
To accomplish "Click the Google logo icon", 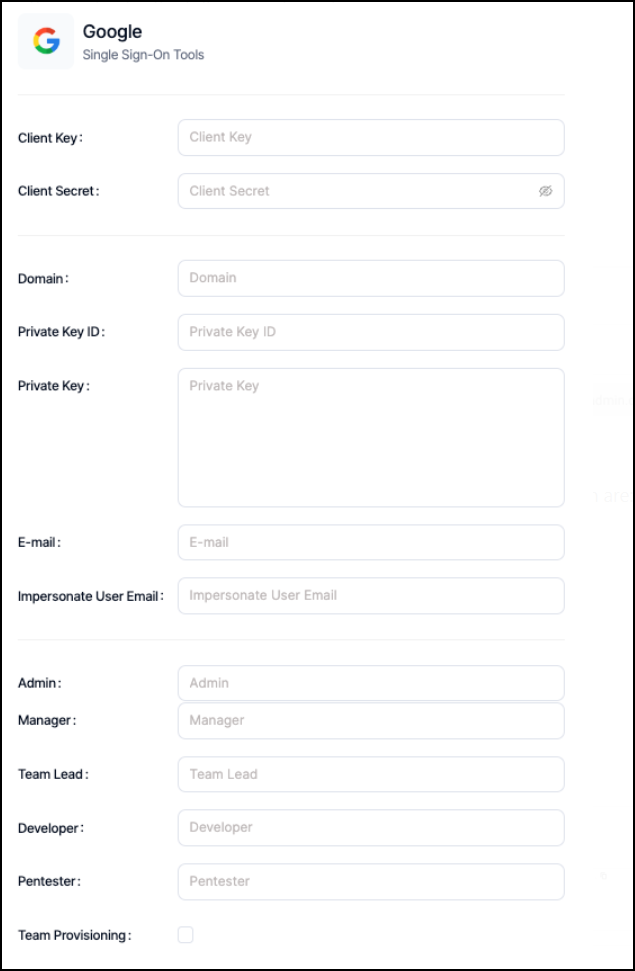I will click(45, 42).
